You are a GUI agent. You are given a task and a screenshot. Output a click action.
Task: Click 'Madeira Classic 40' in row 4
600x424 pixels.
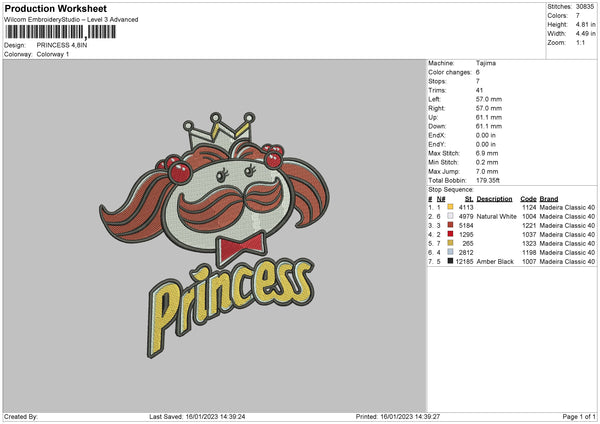[567, 235]
